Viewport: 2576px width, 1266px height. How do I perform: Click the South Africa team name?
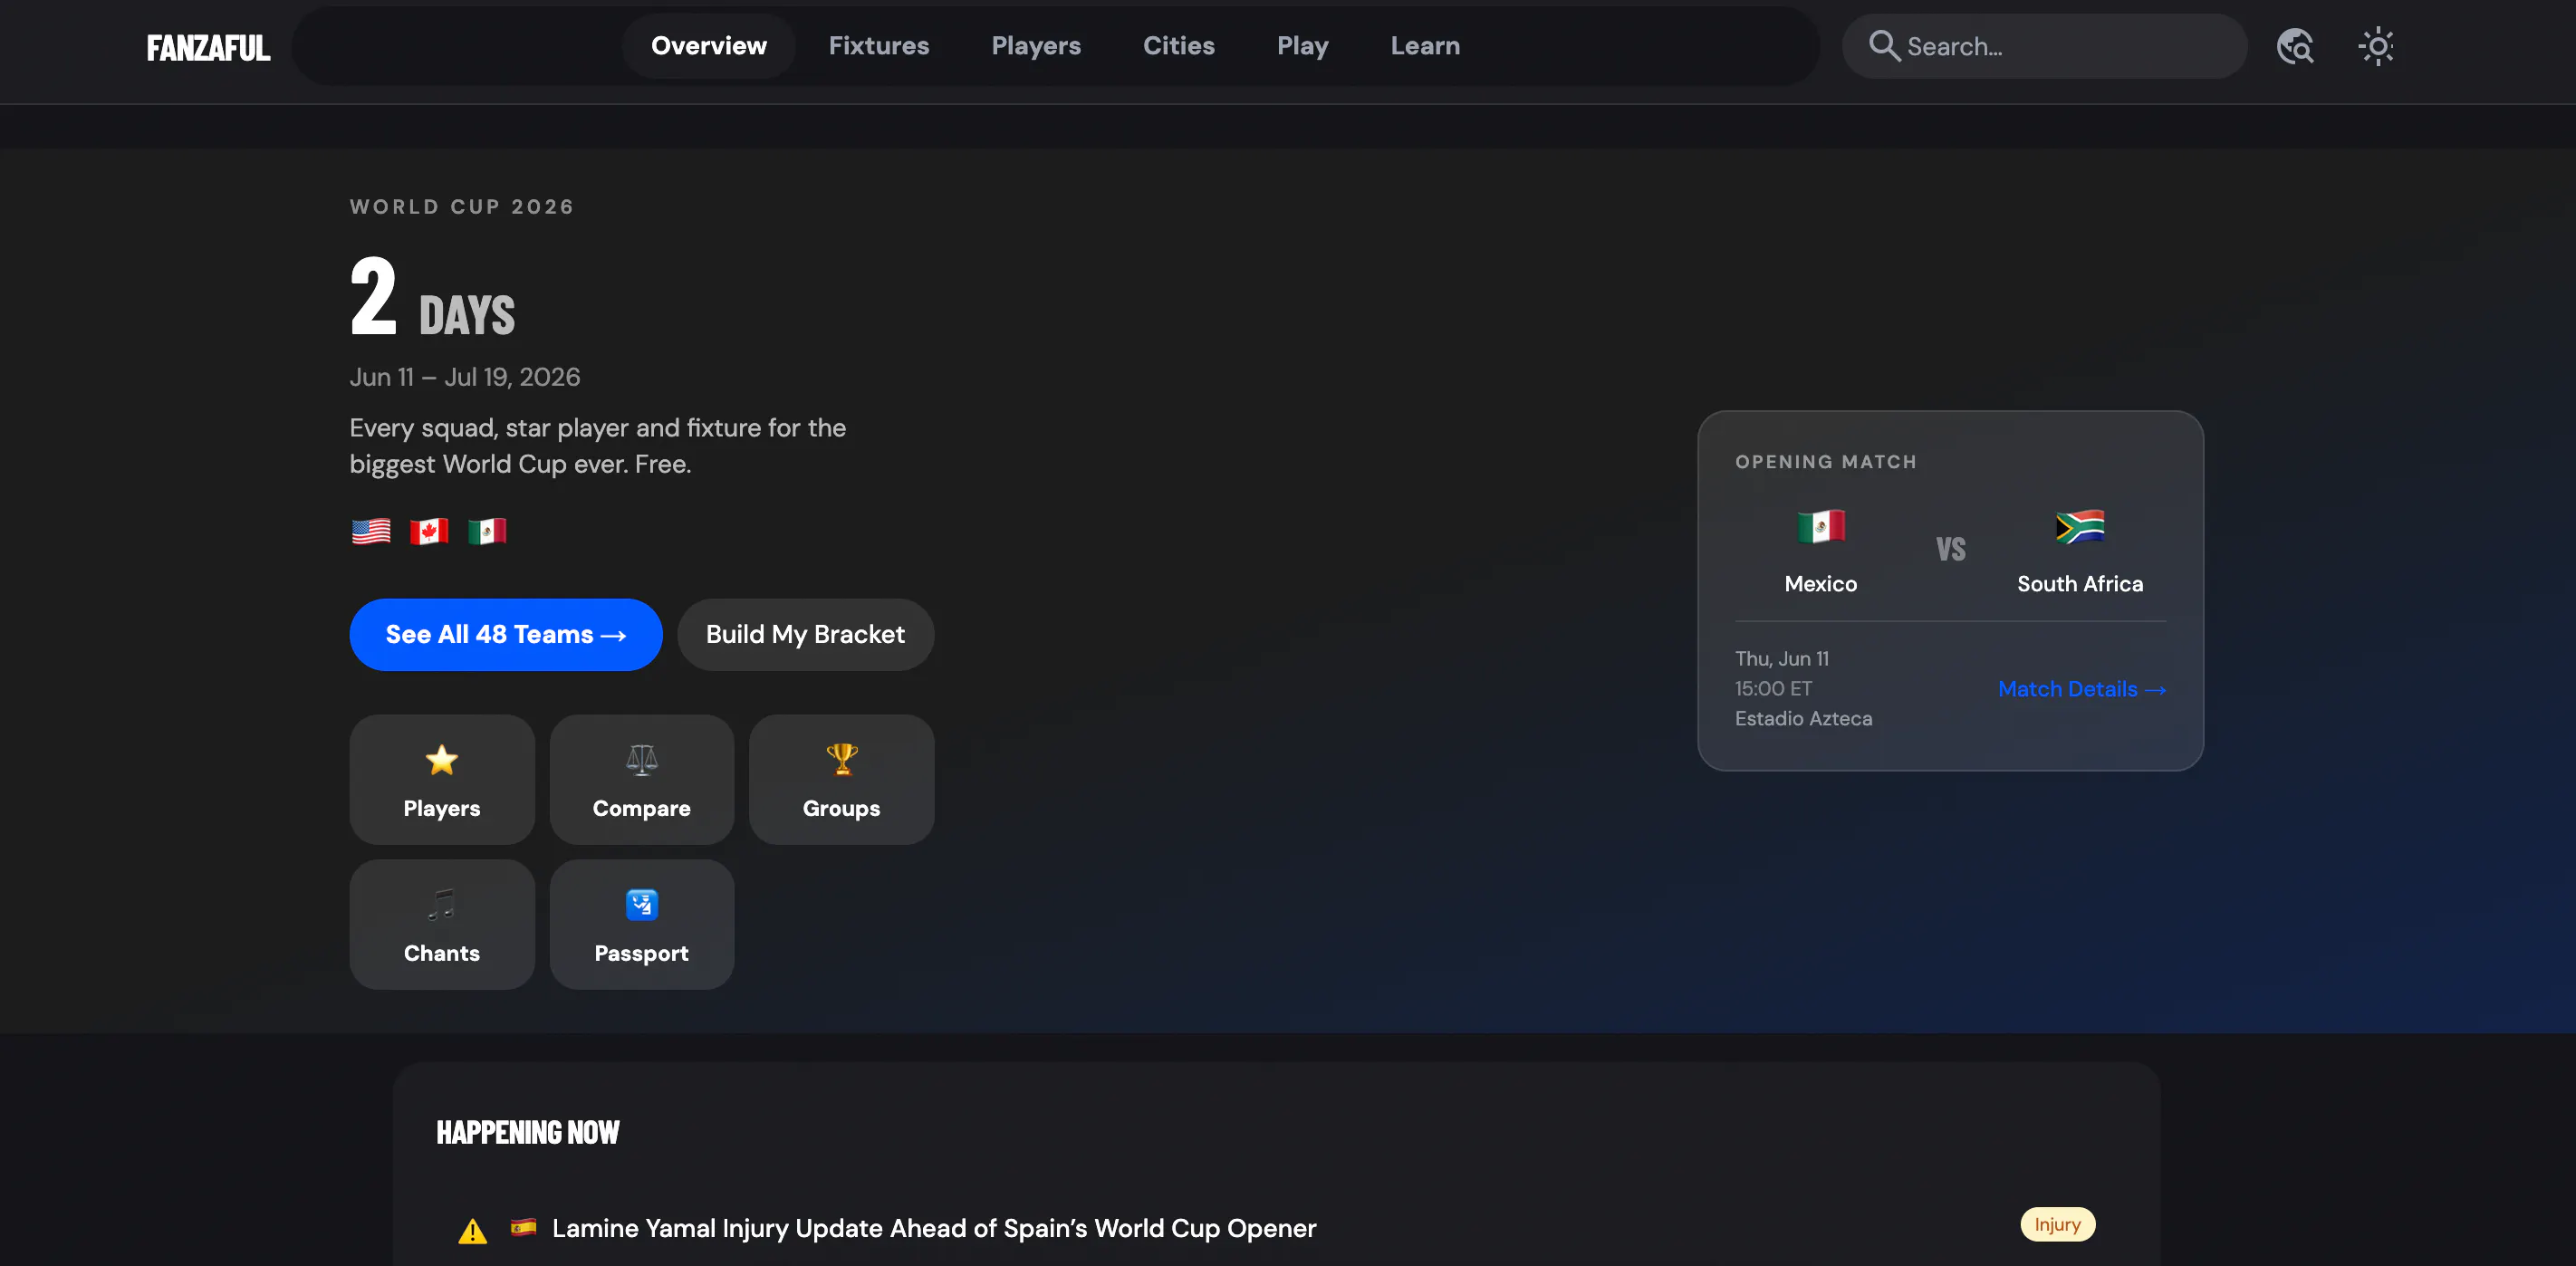pos(2080,584)
